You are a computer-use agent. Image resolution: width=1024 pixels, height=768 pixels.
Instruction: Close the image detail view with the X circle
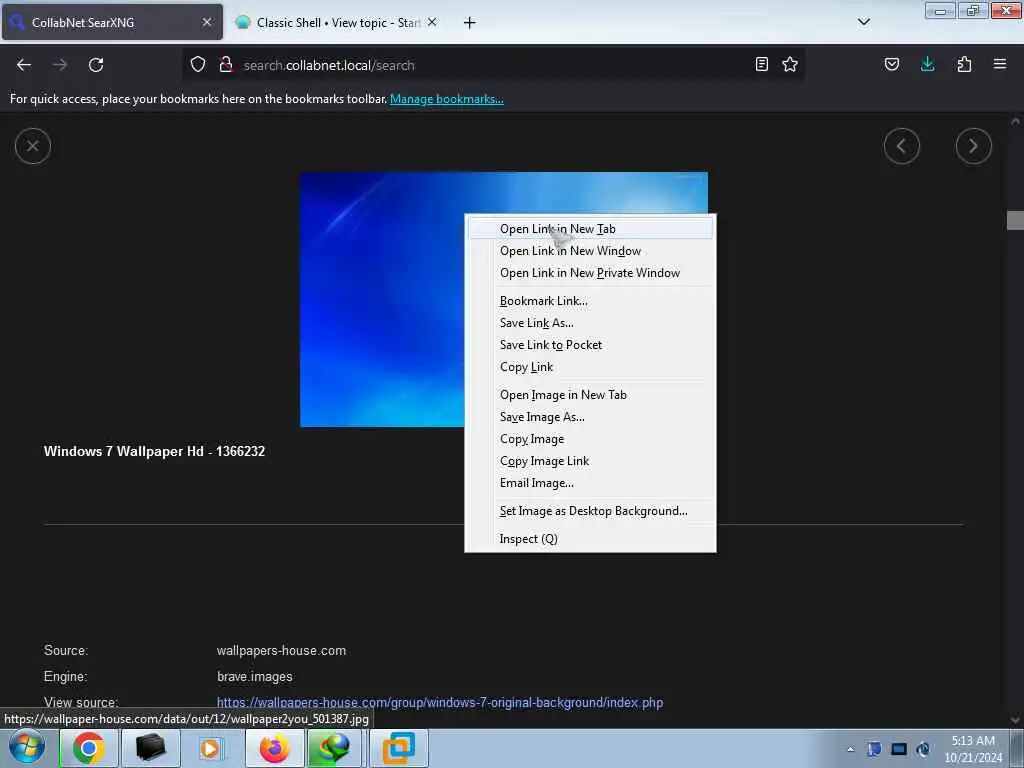[33, 146]
